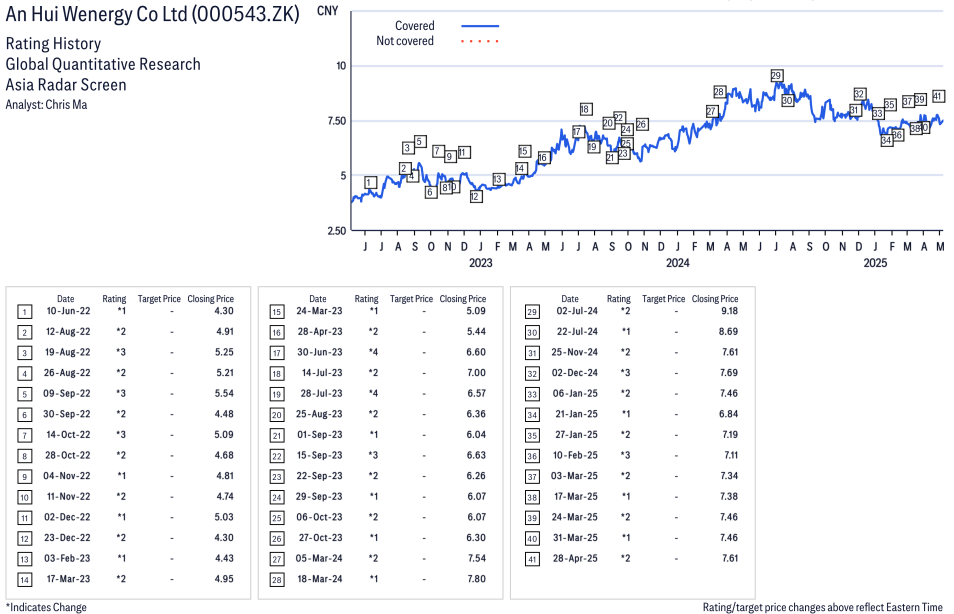This screenshot has width=954, height=614.
Task: Click the Global Quantitative Research line
Action: click(x=103, y=65)
